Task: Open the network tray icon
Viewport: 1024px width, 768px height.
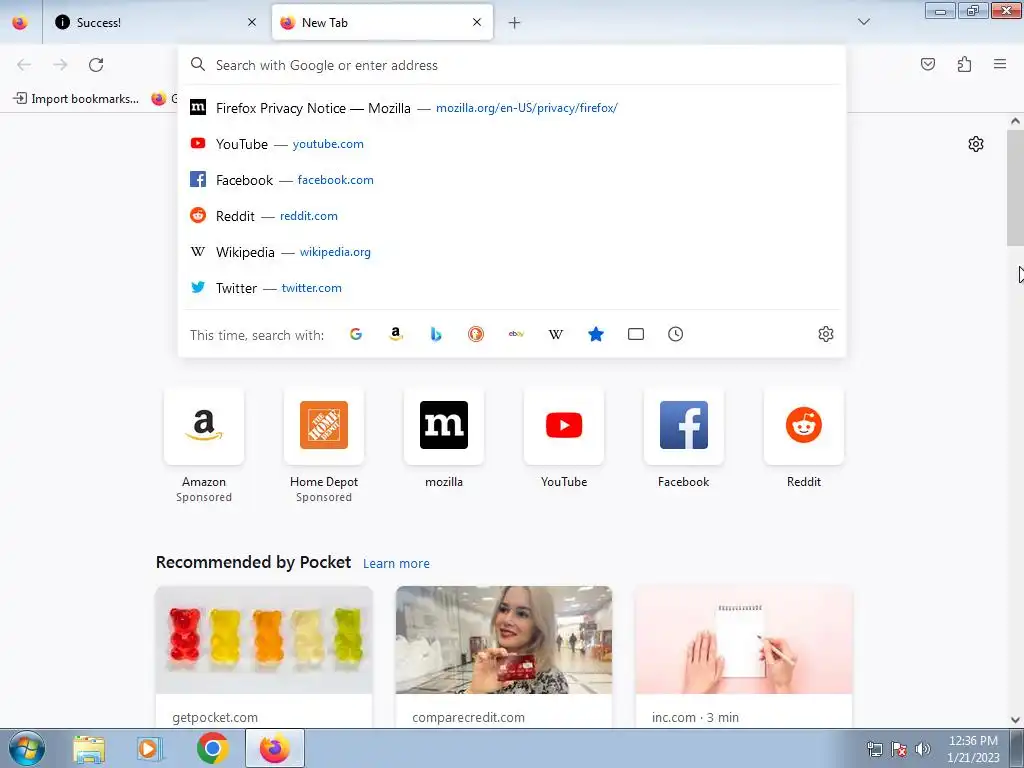Action: click(x=874, y=749)
